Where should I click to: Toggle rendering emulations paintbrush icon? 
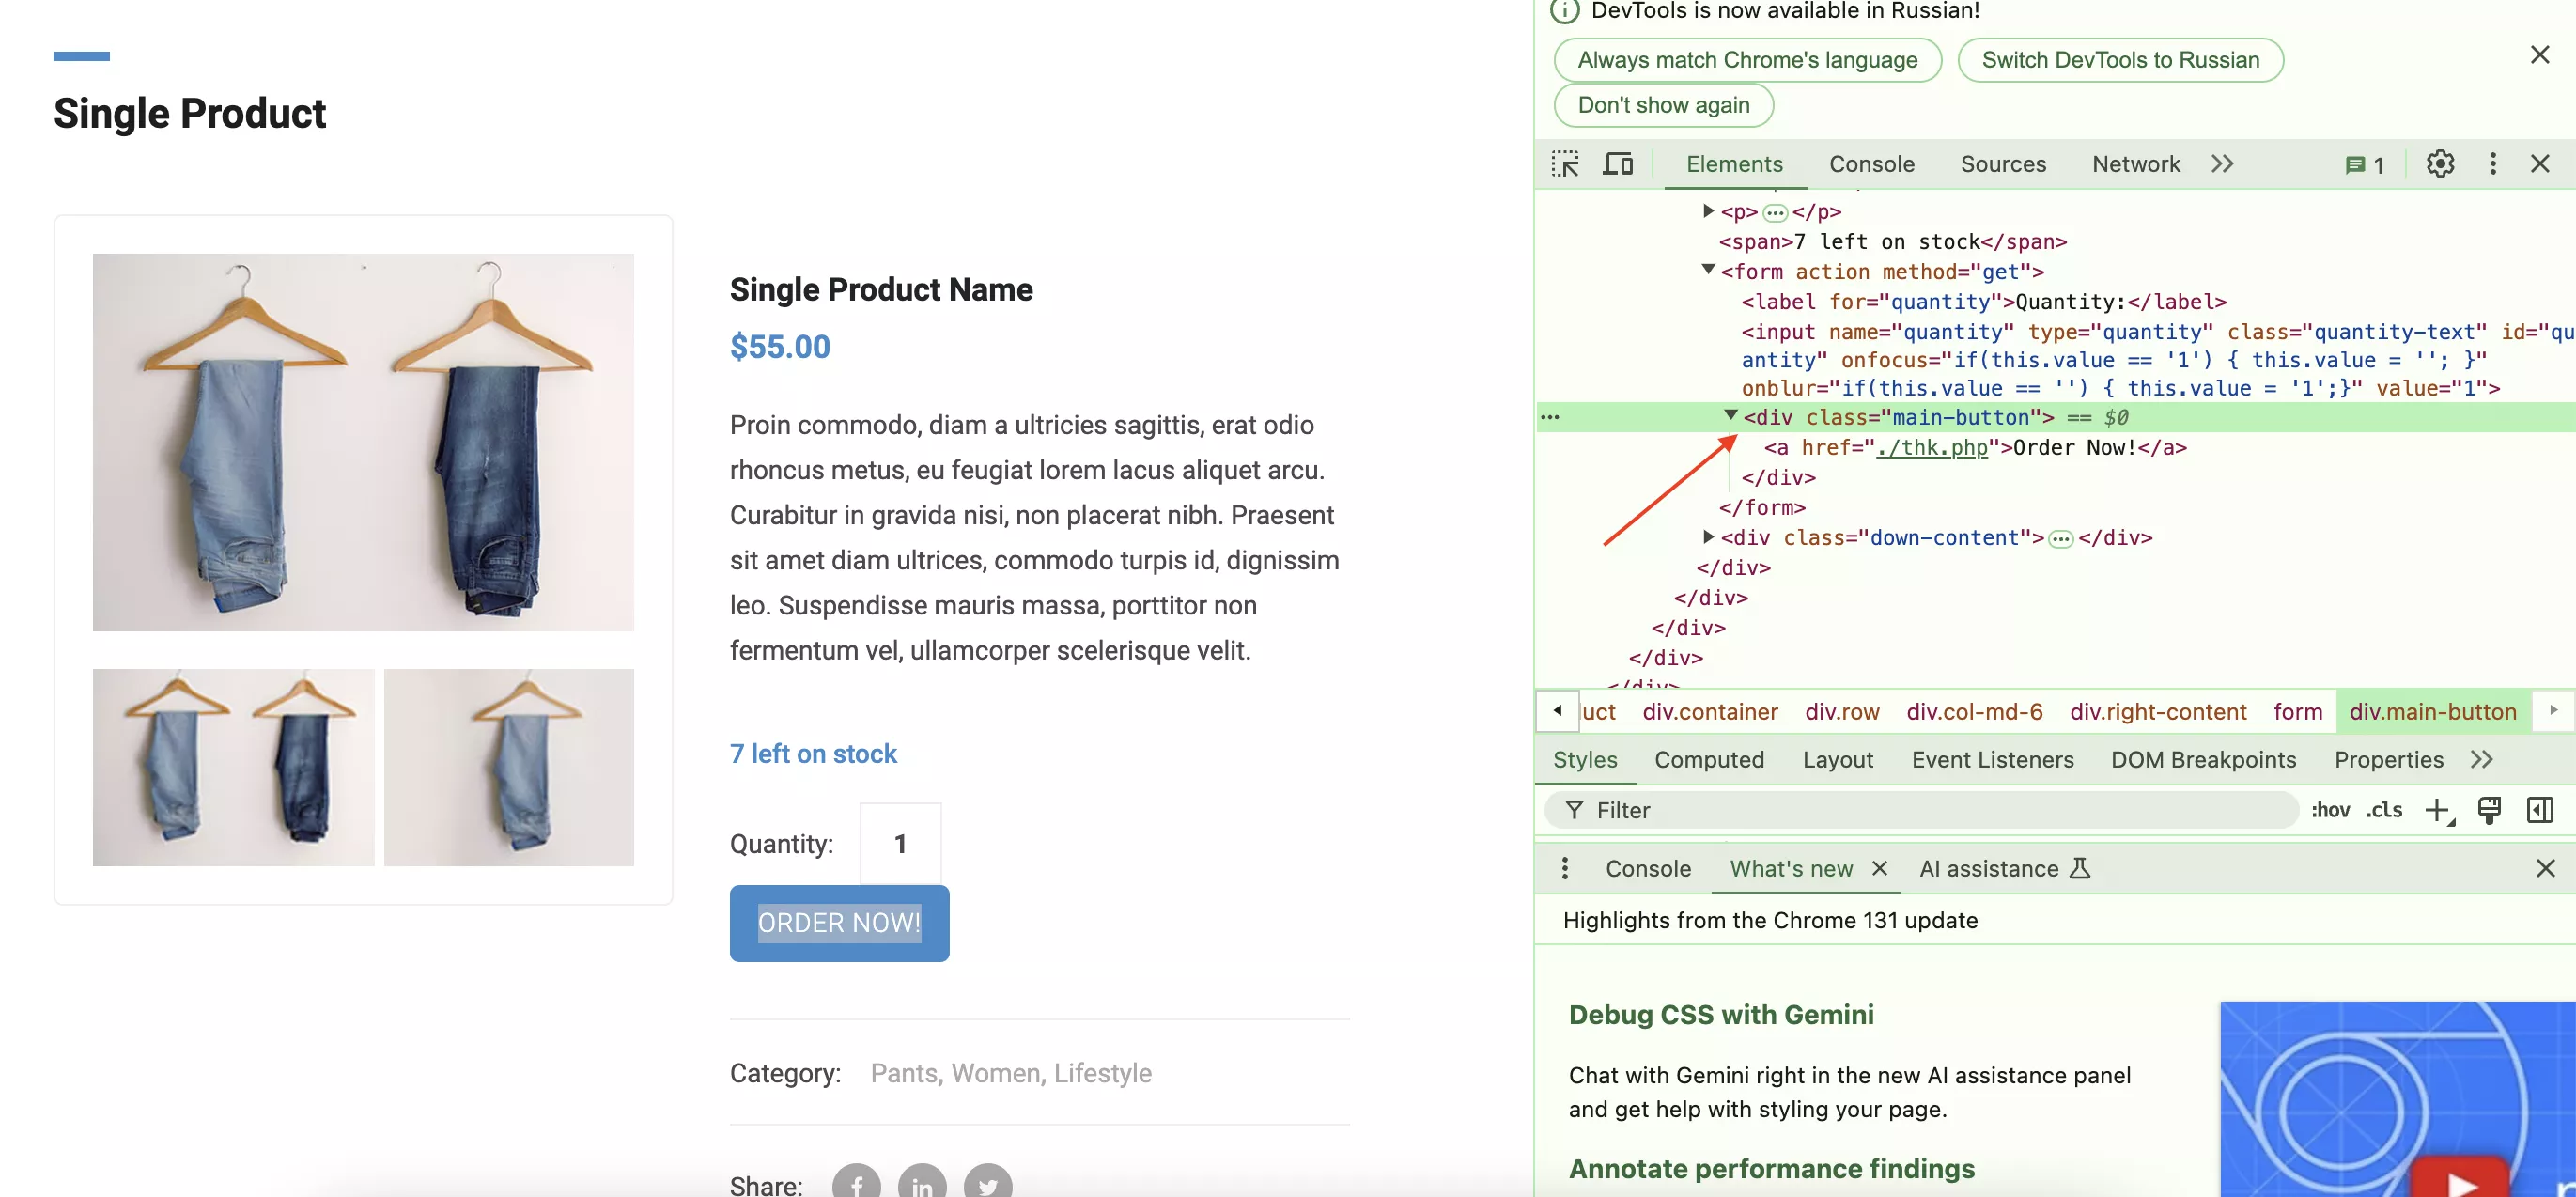point(2488,810)
